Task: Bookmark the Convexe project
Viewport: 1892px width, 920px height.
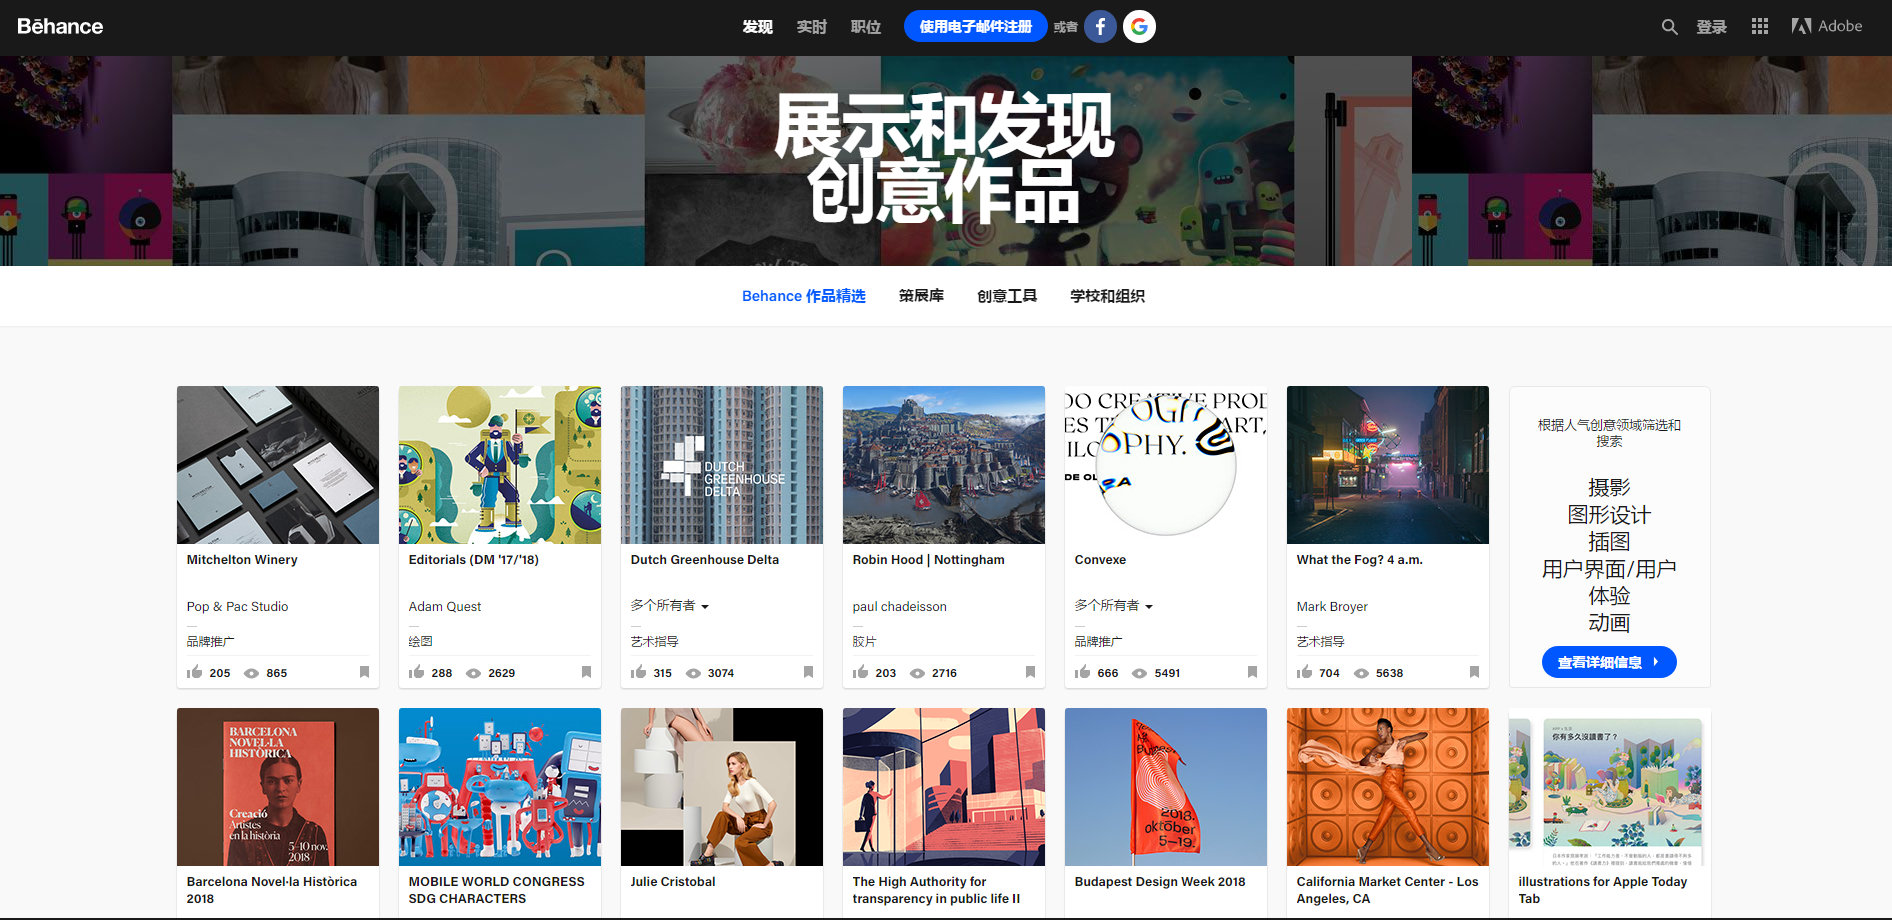Action: click(1252, 673)
